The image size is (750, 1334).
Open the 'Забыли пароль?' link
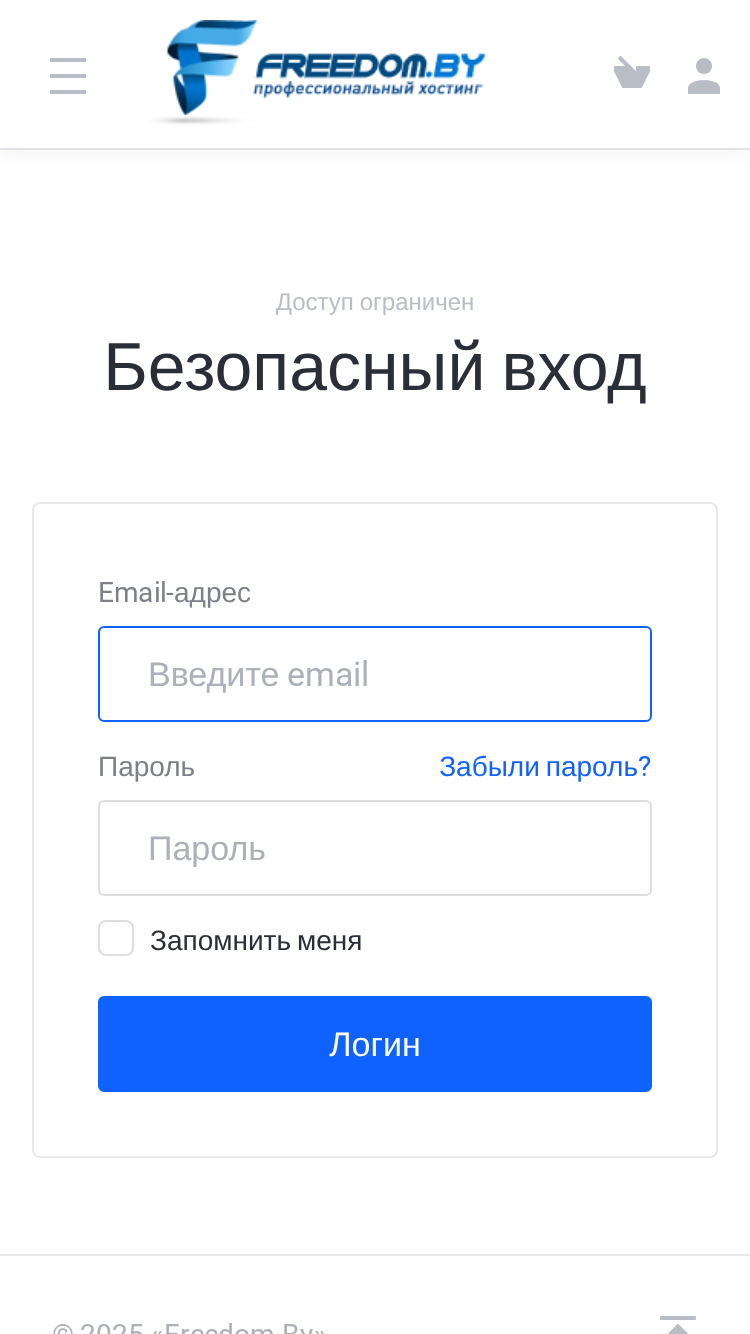[x=545, y=767]
